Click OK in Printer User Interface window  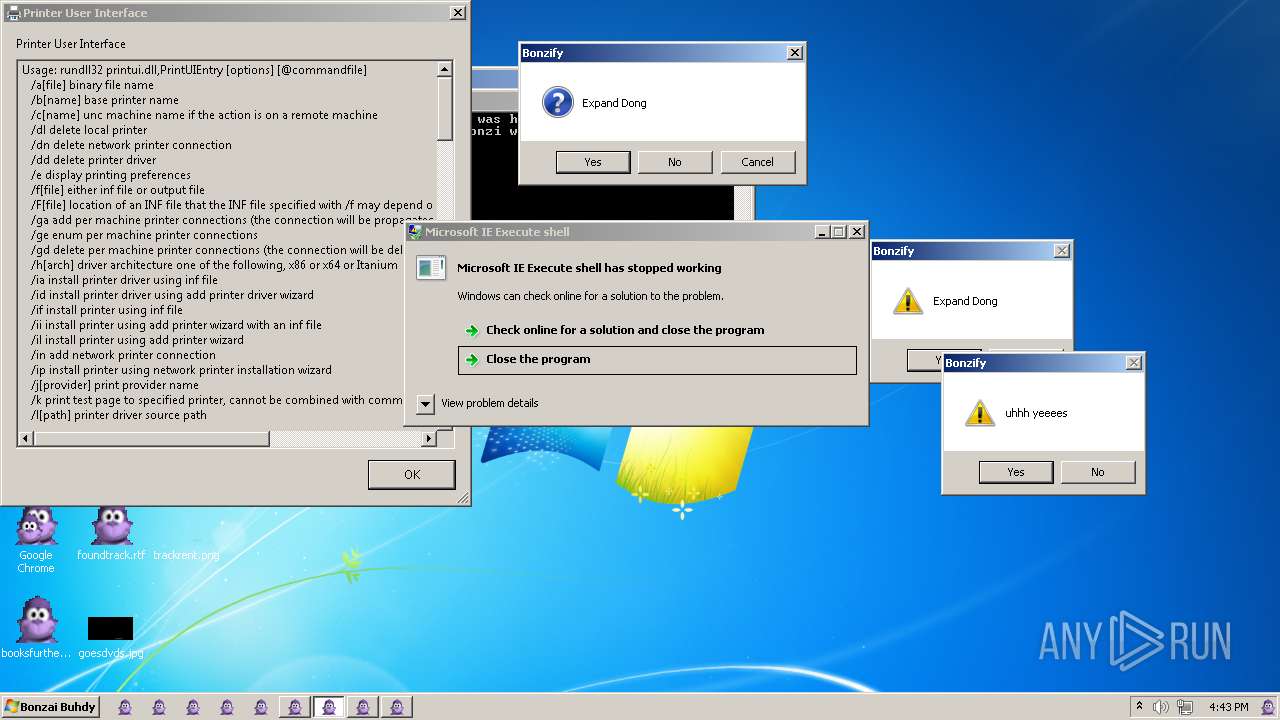pos(412,474)
